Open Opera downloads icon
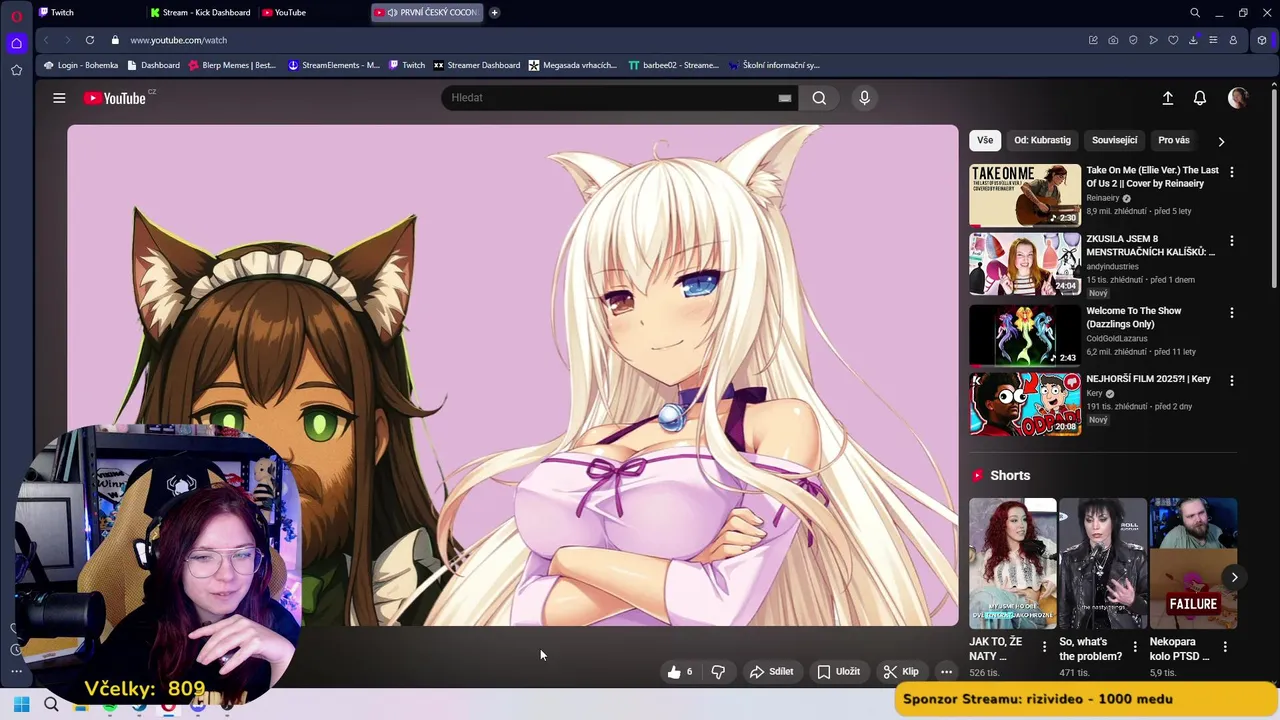The image size is (1280, 720). 1193,40
